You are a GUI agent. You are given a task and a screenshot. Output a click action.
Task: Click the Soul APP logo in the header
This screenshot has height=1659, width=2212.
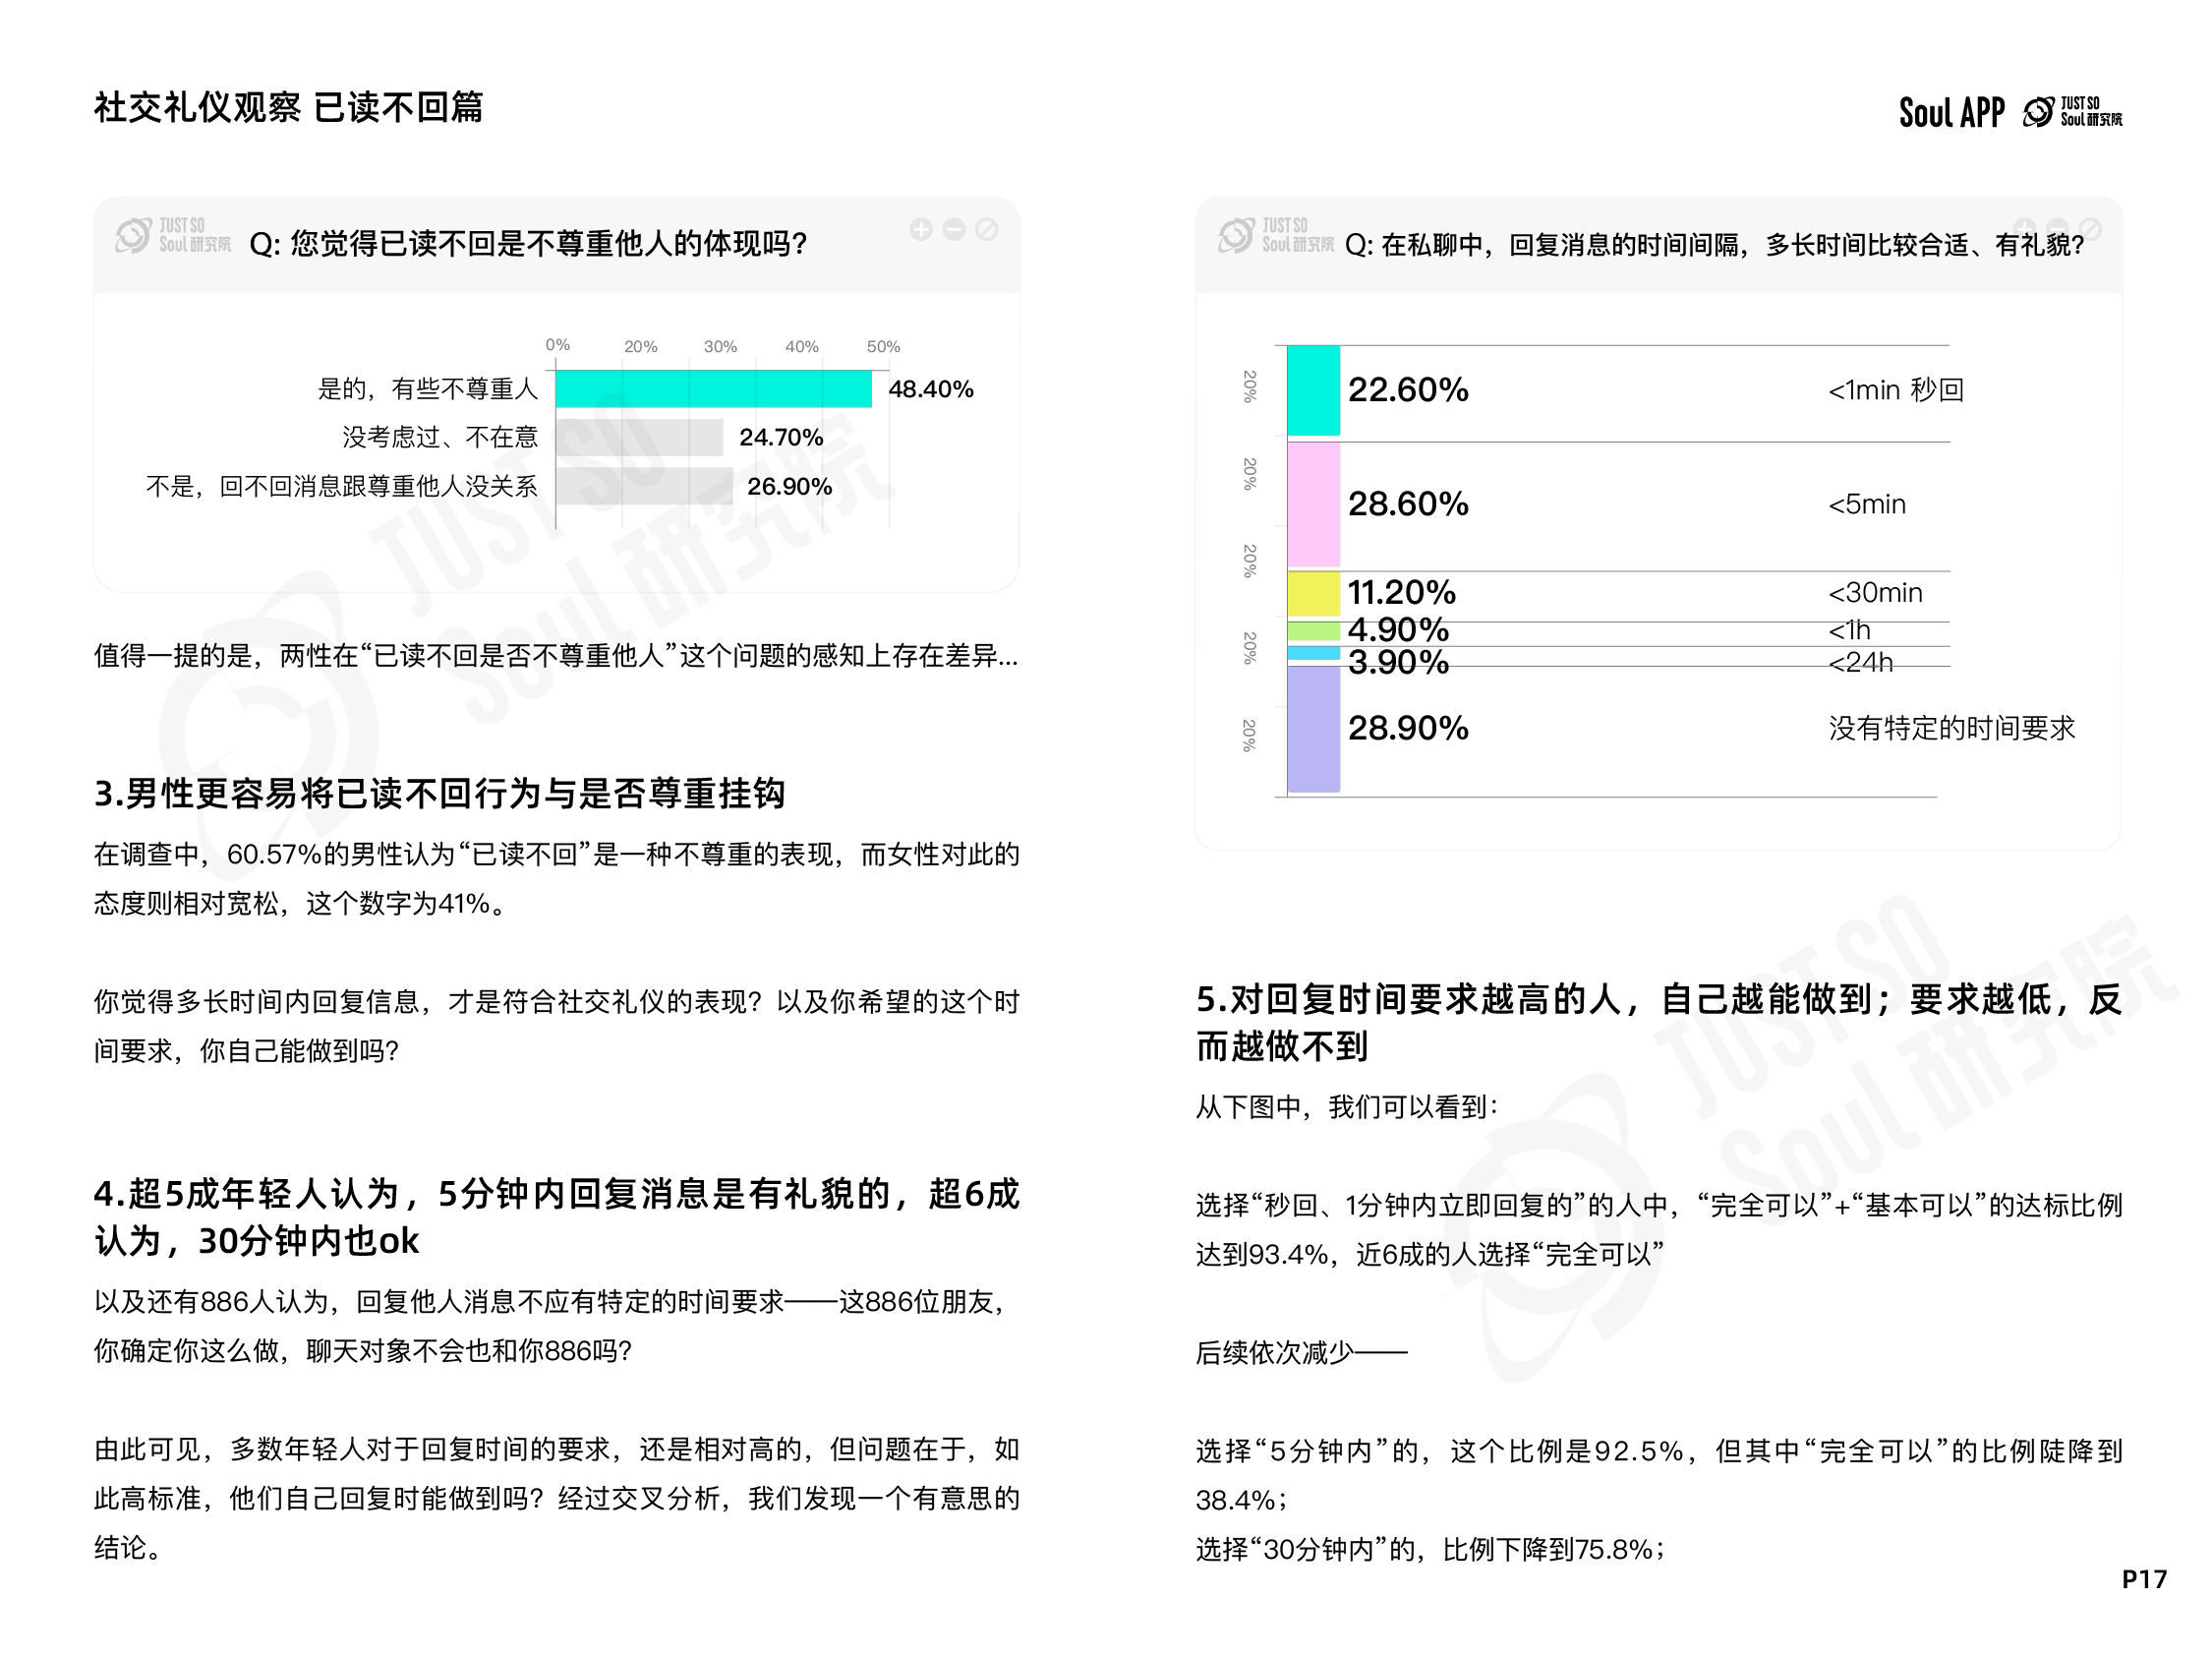pyautogui.click(x=1951, y=112)
